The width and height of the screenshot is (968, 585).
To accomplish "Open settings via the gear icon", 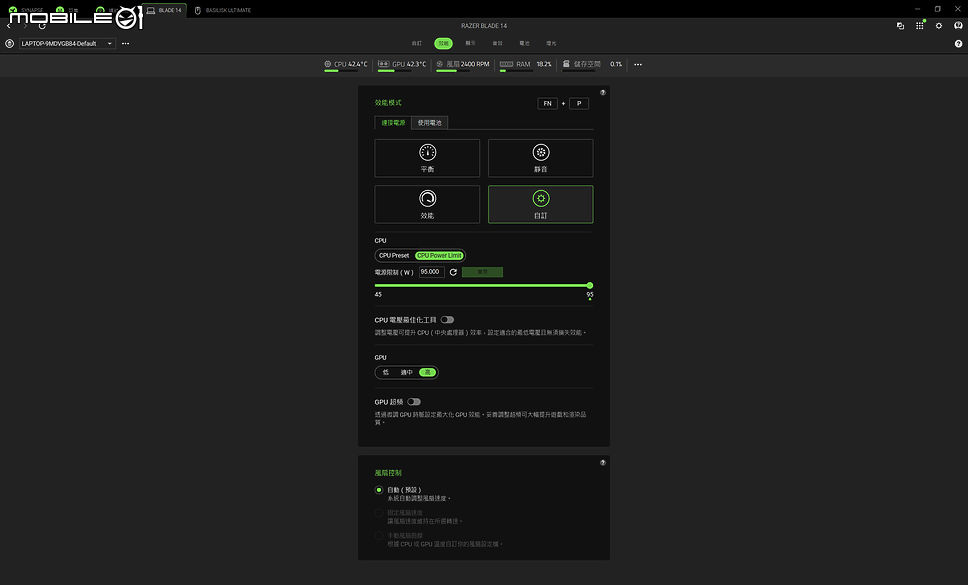I will [x=939, y=26].
